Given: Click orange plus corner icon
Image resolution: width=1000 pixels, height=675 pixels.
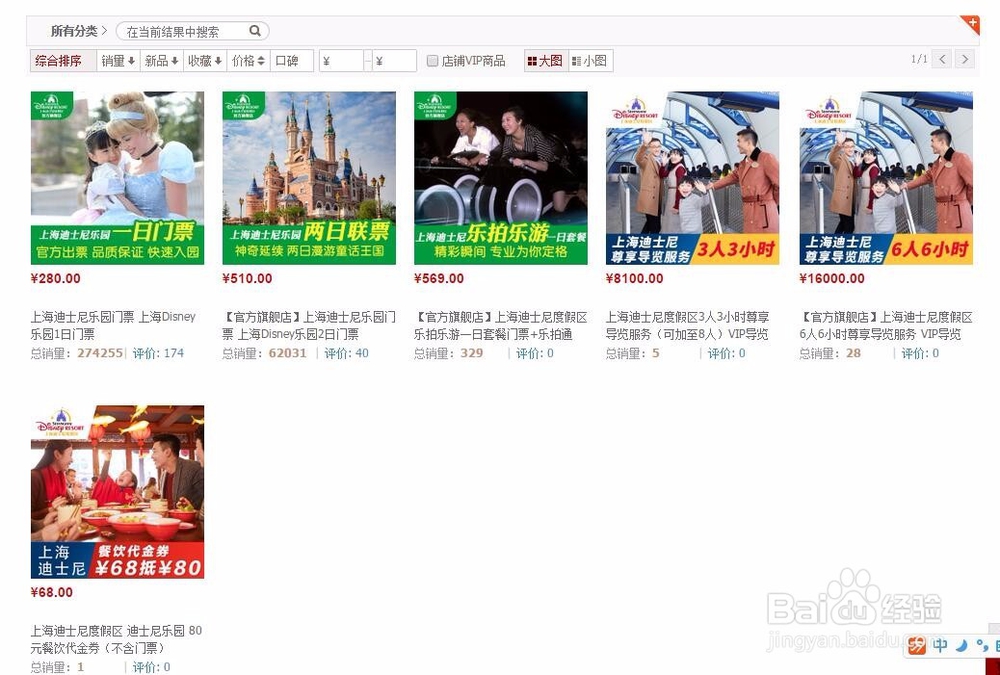Looking at the screenshot, I should (x=971, y=25).
